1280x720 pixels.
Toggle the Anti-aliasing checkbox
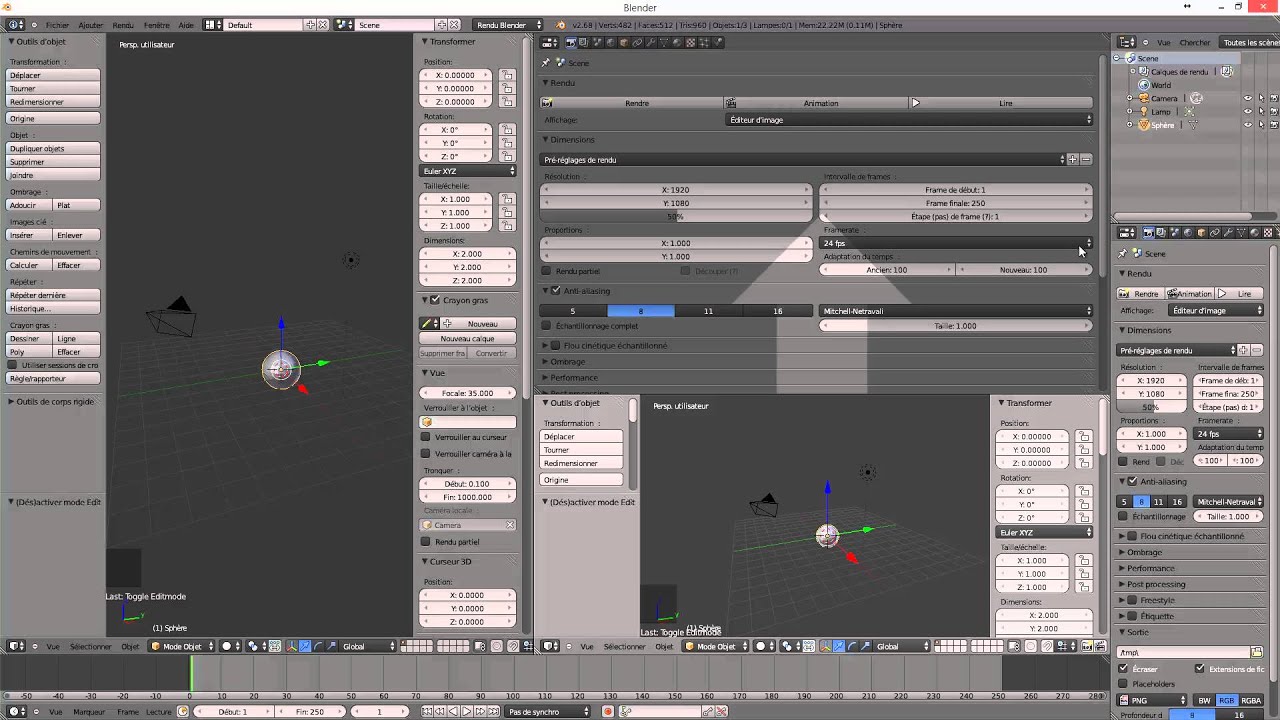click(556, 291)
